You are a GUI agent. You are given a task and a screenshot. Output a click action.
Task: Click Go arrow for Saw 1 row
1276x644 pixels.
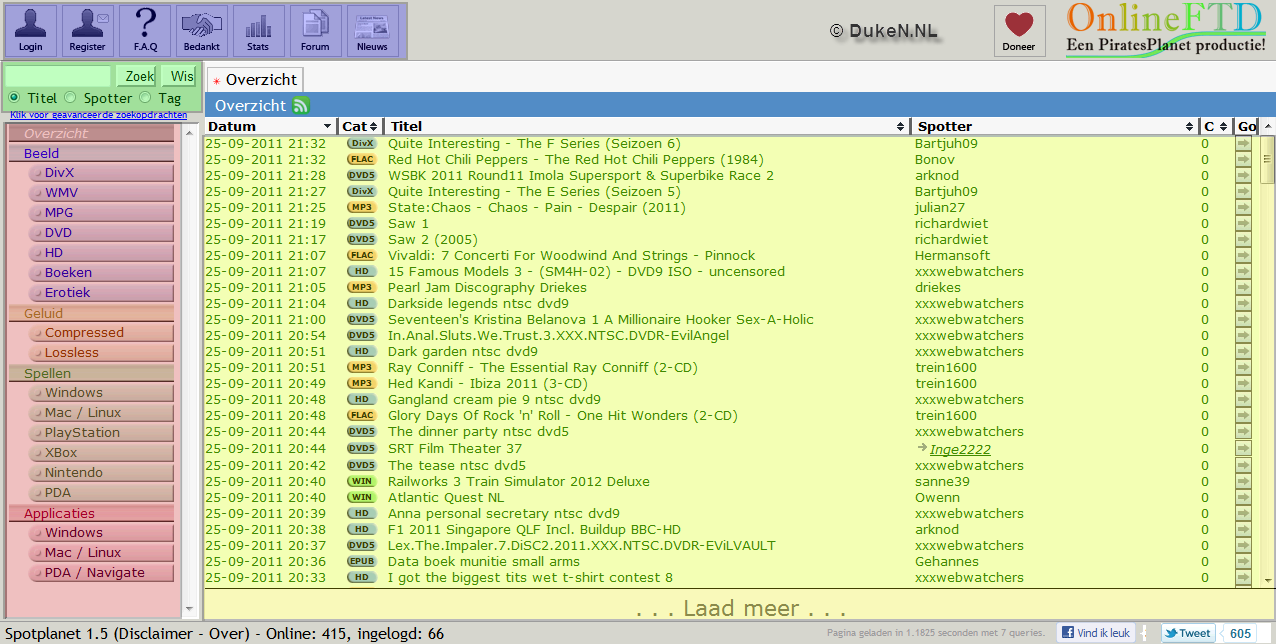1243,224
